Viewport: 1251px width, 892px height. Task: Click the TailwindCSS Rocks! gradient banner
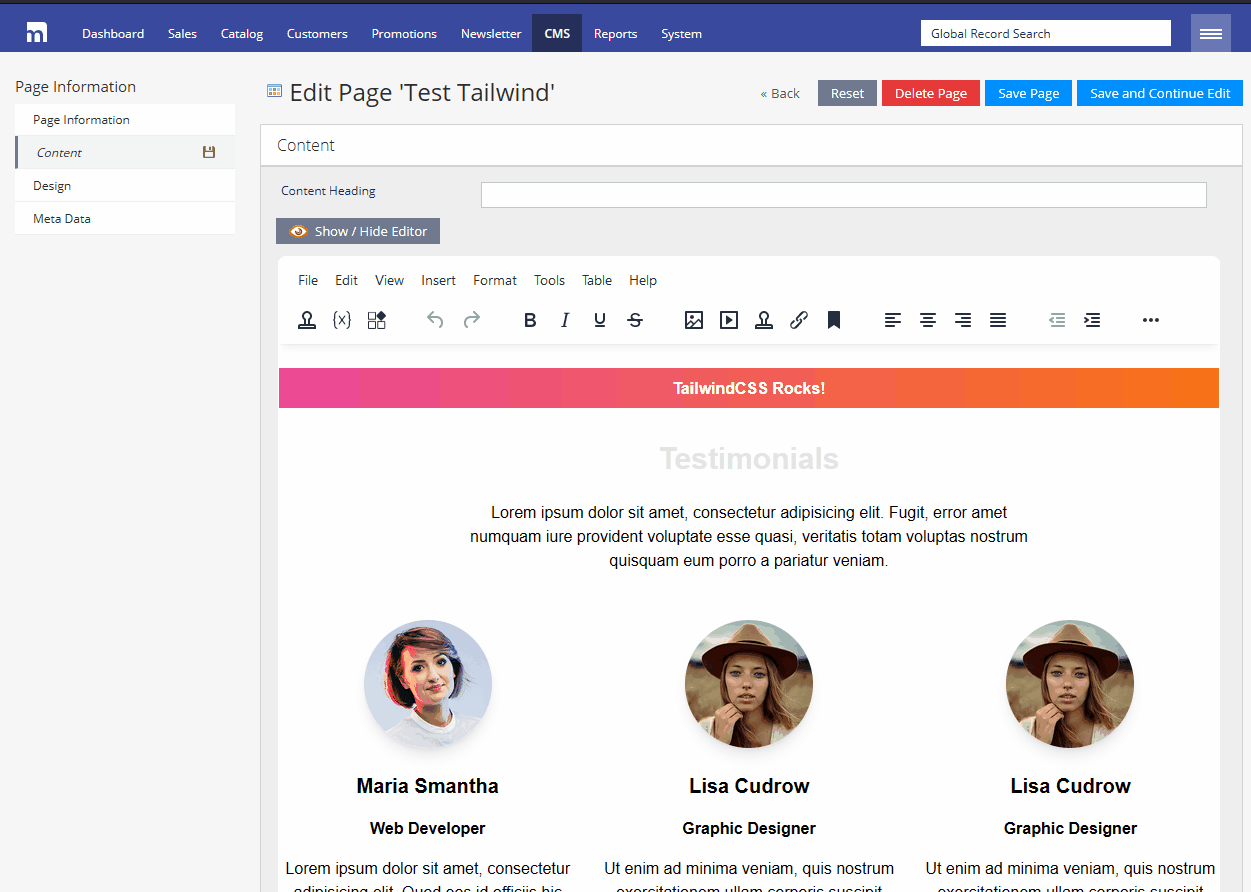[x=749, y=388]
